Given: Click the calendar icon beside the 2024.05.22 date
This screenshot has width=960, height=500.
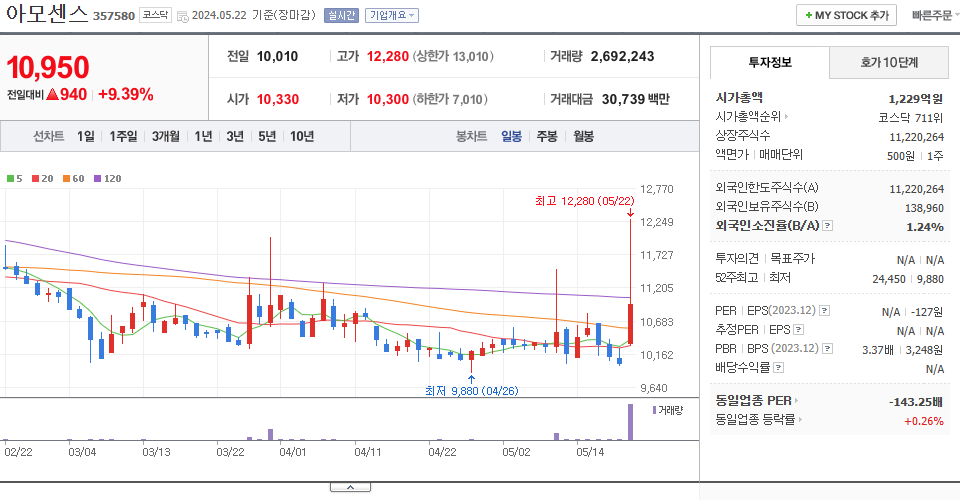Looking at the screenshot, I should (182, 16).
